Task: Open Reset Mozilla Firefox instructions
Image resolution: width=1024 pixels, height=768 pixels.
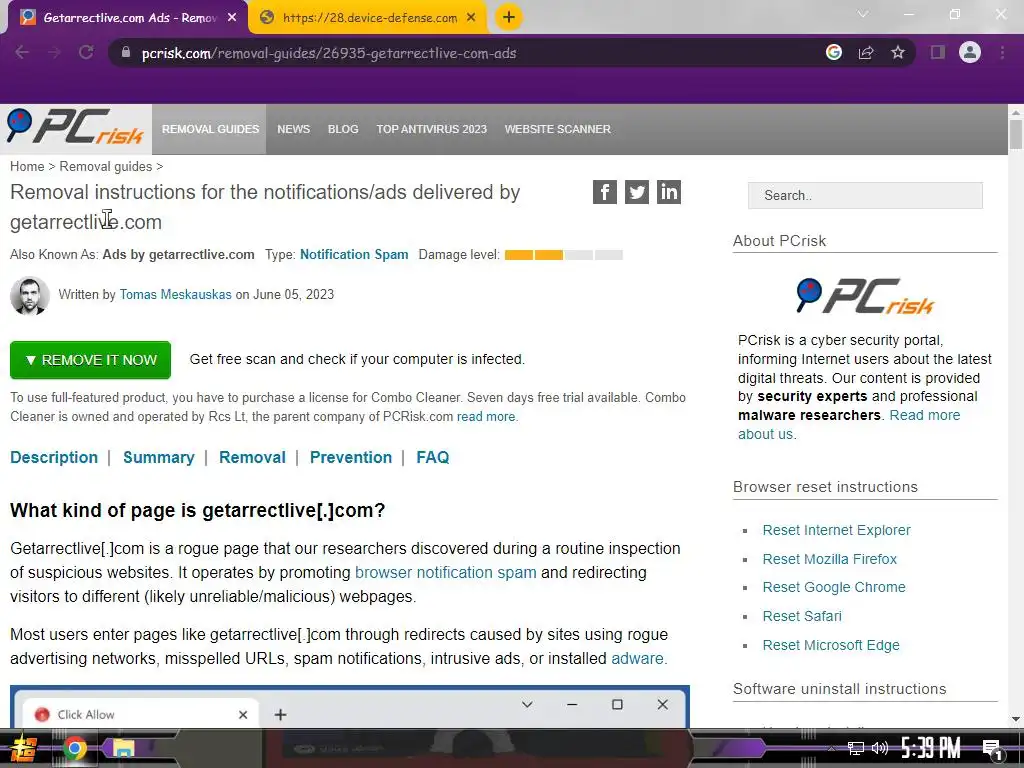Action: tap(829, 559)
